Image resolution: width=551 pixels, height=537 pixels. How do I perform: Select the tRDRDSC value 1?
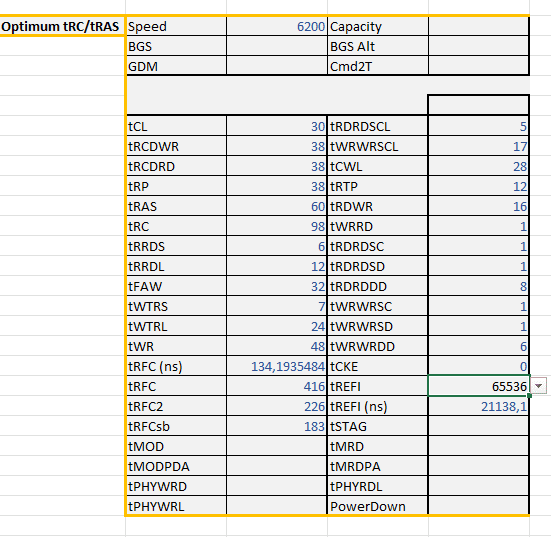[479, 246]
